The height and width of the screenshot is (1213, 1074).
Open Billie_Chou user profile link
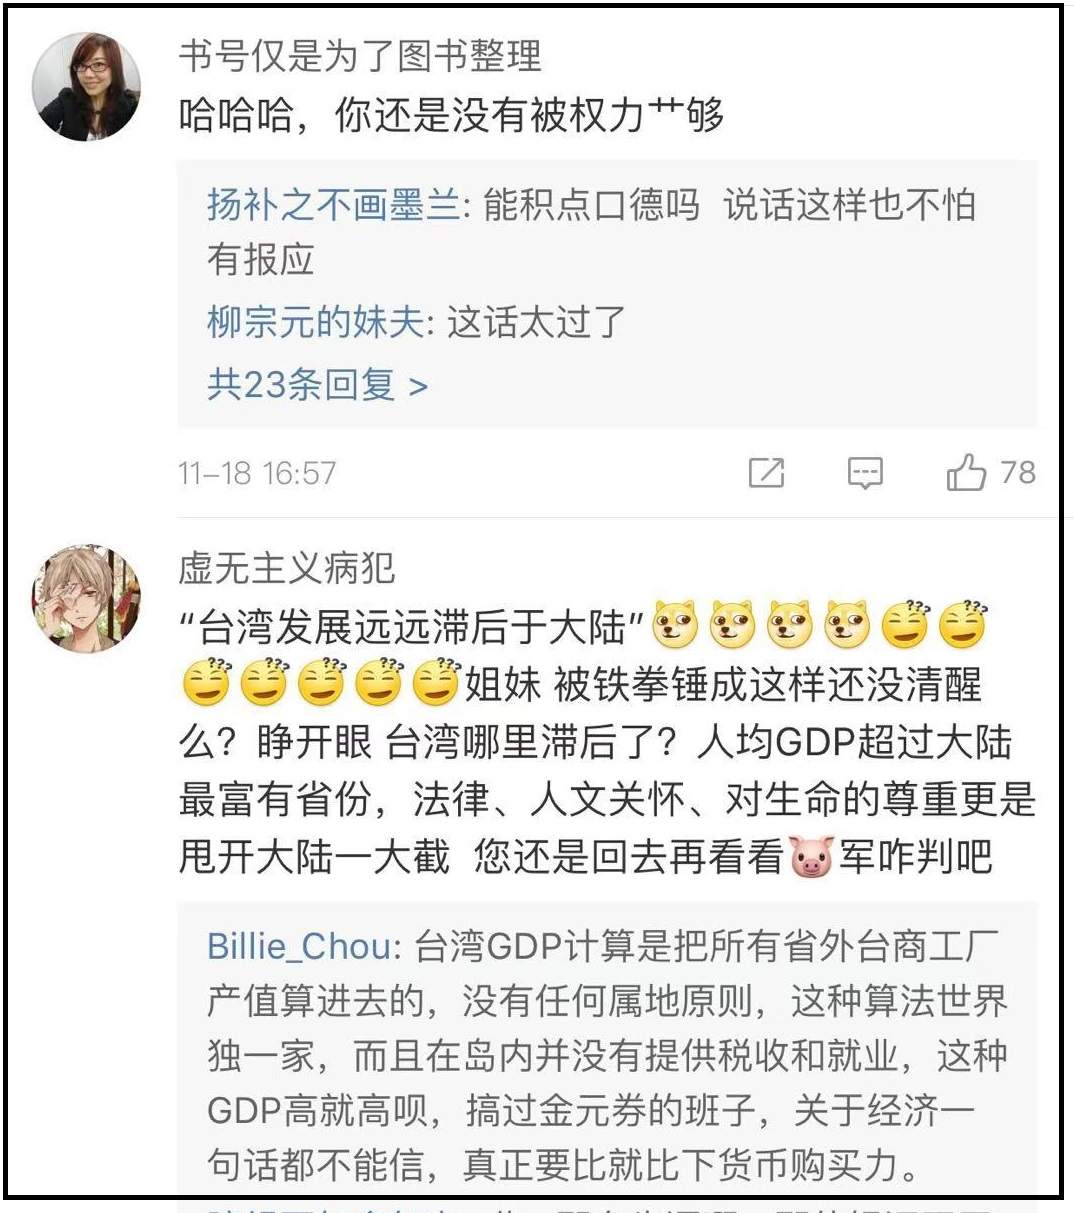pyautogui.click(x=299, y=946)
